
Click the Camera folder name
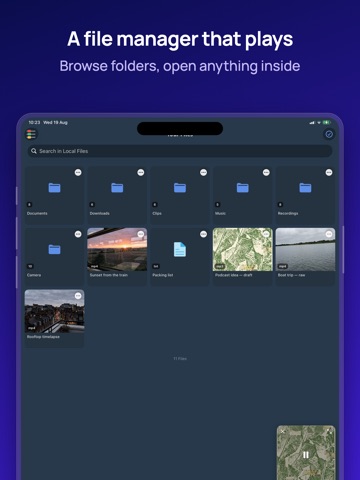(x=34, y=275)
